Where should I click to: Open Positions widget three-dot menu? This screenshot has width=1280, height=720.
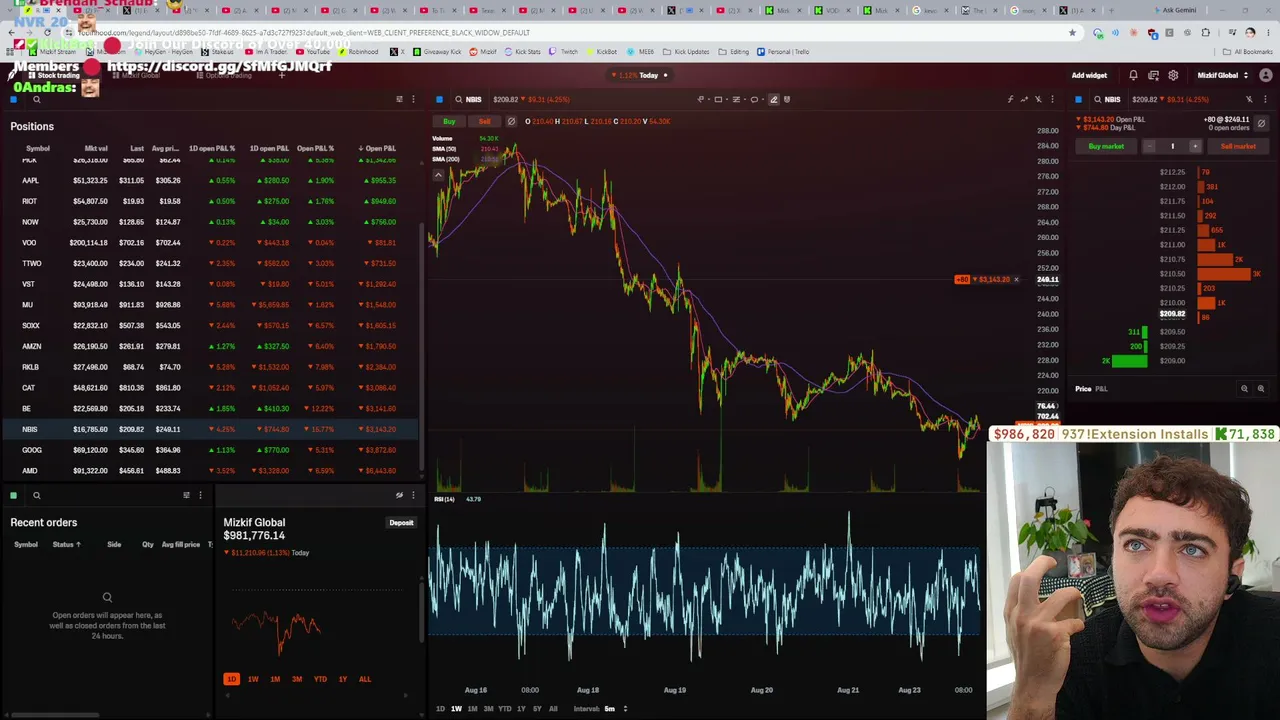[413, 99]
